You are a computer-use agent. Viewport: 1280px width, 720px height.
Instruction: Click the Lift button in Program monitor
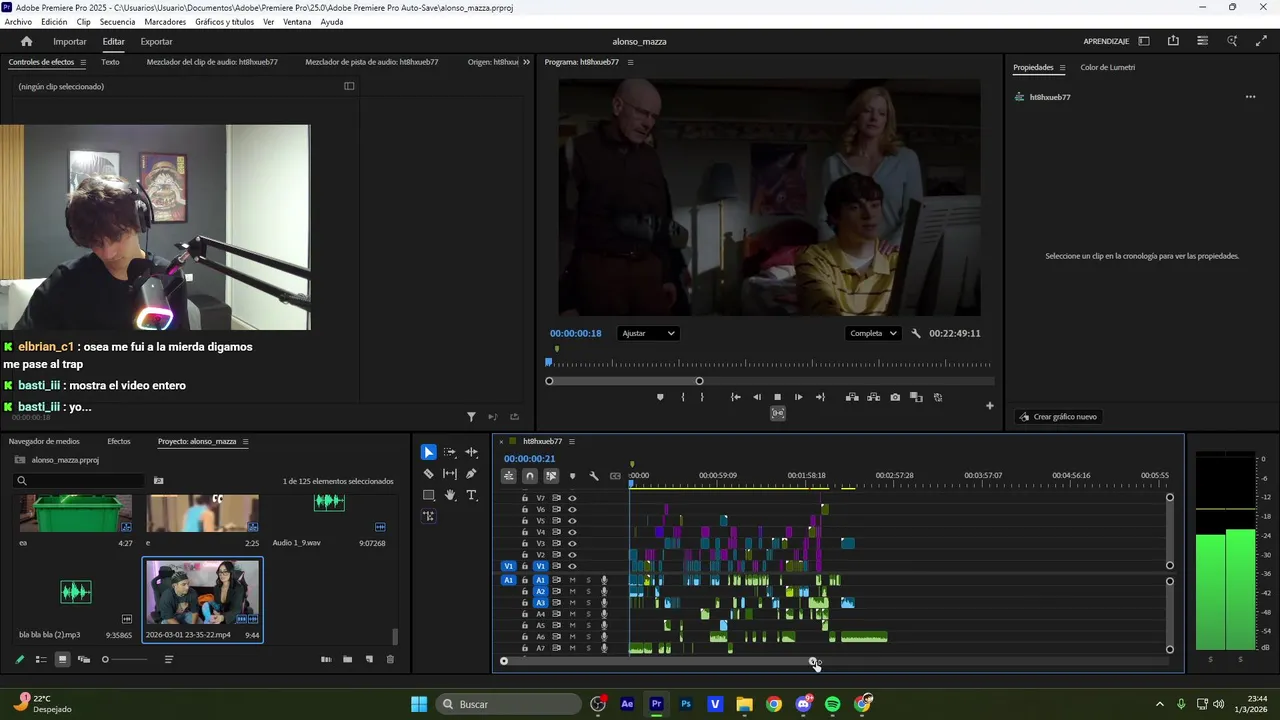(852, 397)
